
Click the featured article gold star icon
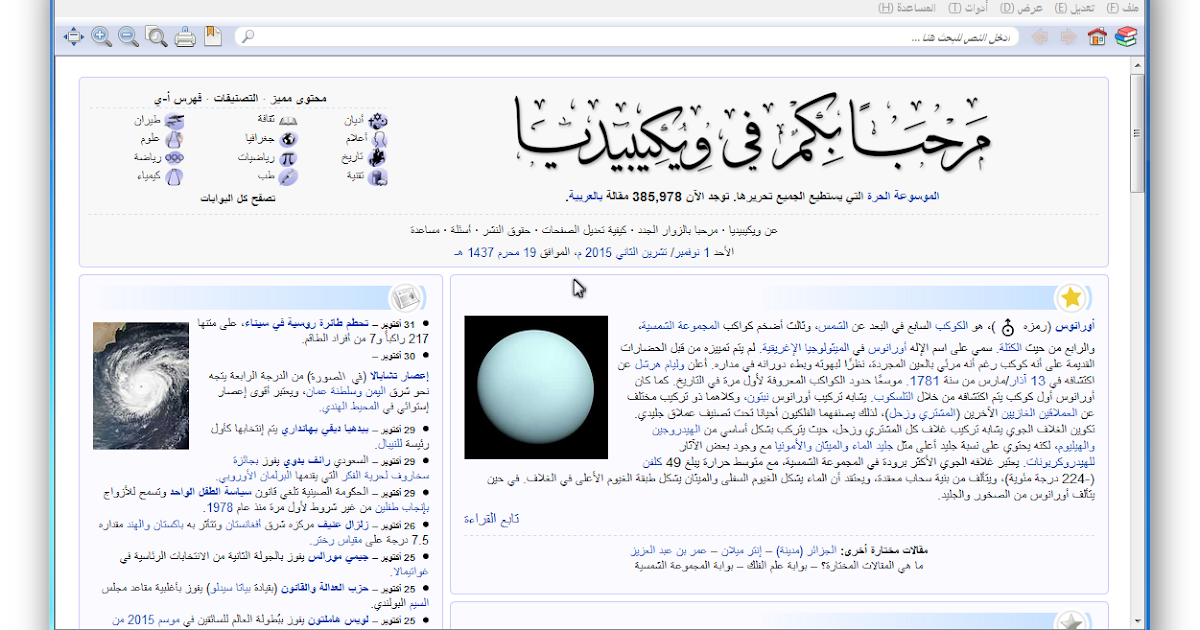[1072, 297]
